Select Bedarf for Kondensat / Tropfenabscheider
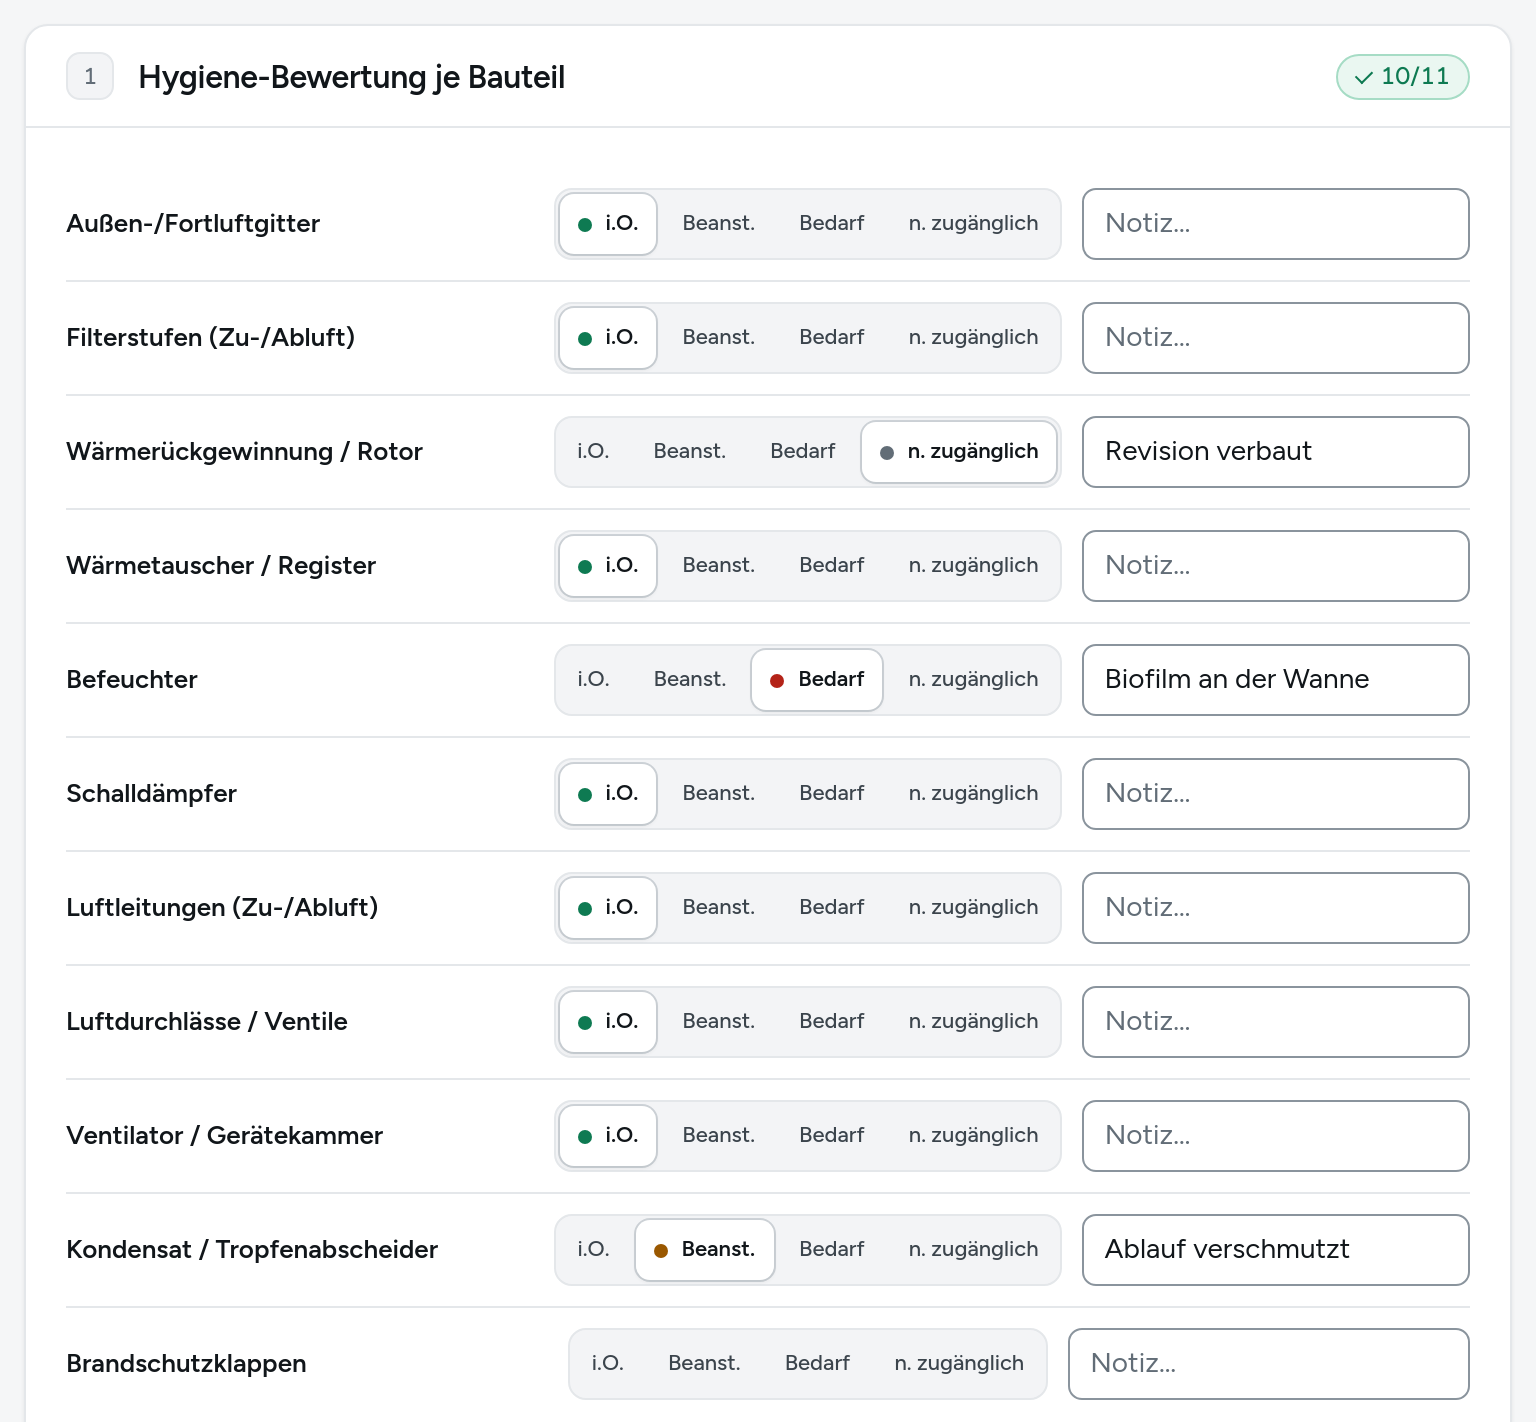Screen dimensions: 1536x1422 tap(832, 1250)
